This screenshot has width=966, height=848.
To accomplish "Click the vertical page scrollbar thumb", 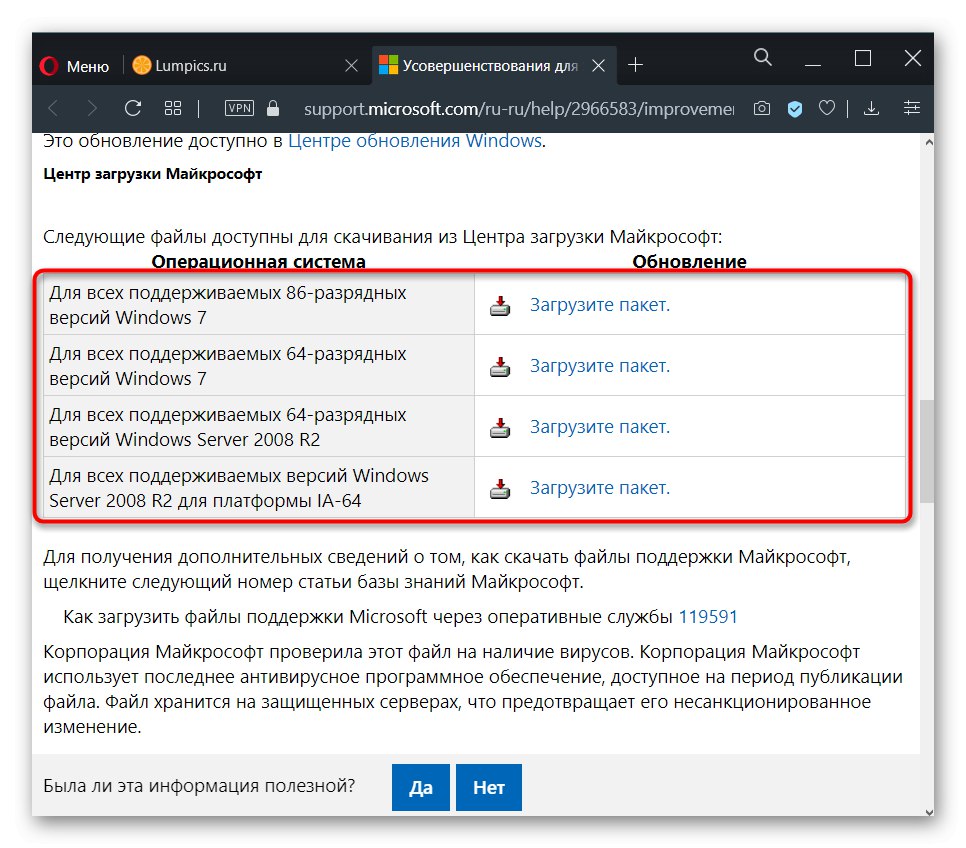I will [x=927, y=450].
